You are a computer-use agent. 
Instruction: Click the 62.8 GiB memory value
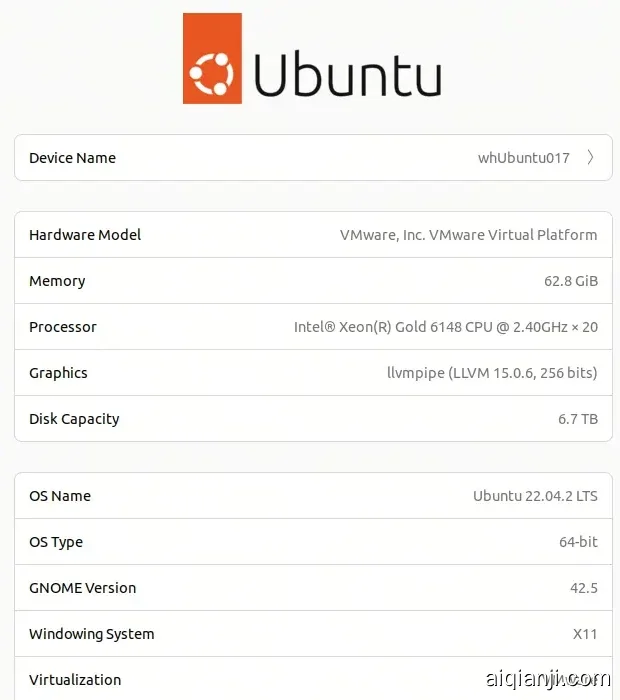pos(570,281)
